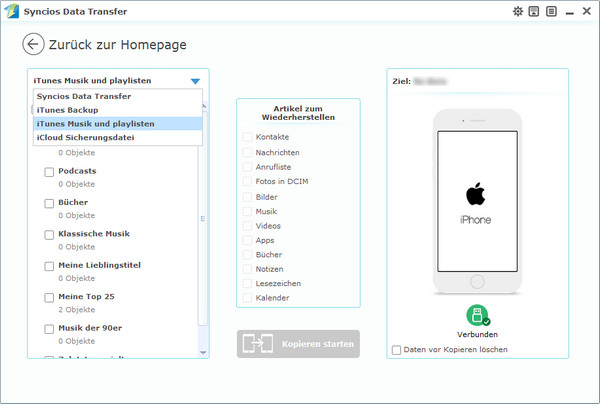Click the title bar save-window icon
The height and width of the screenshot is (404, 600).
pos(534,11)
